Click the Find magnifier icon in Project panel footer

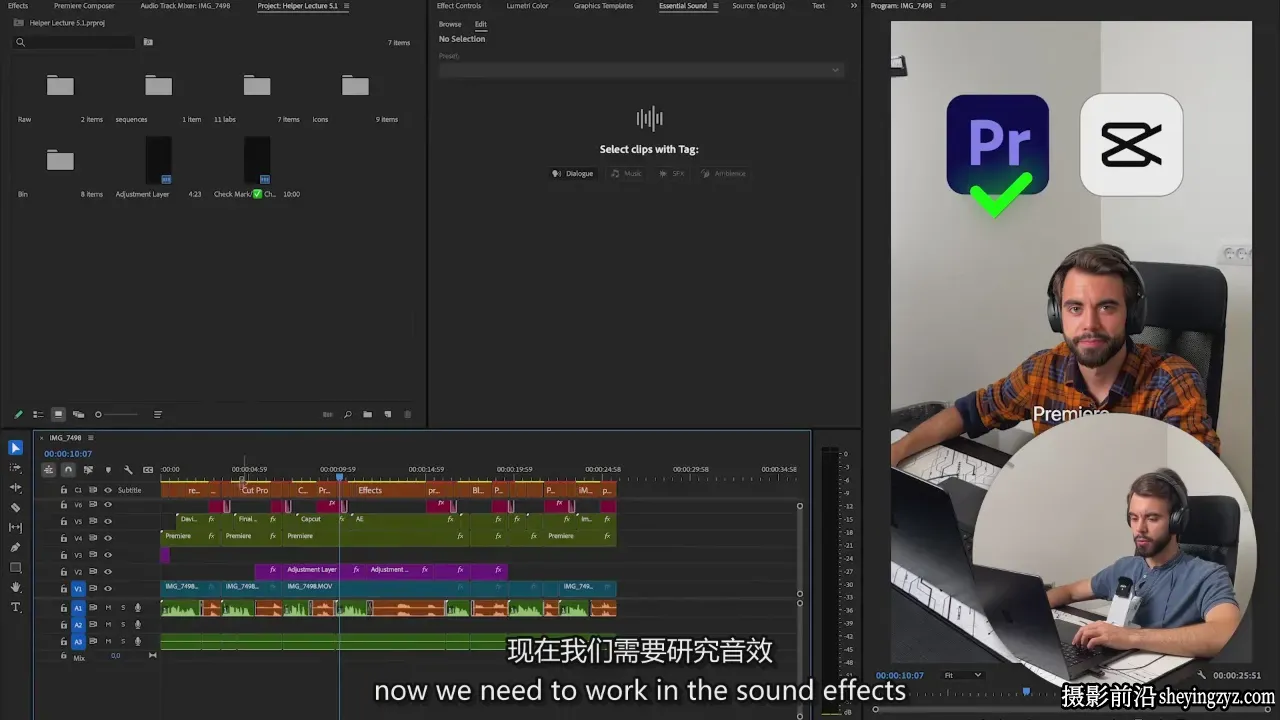coord(347,414)
